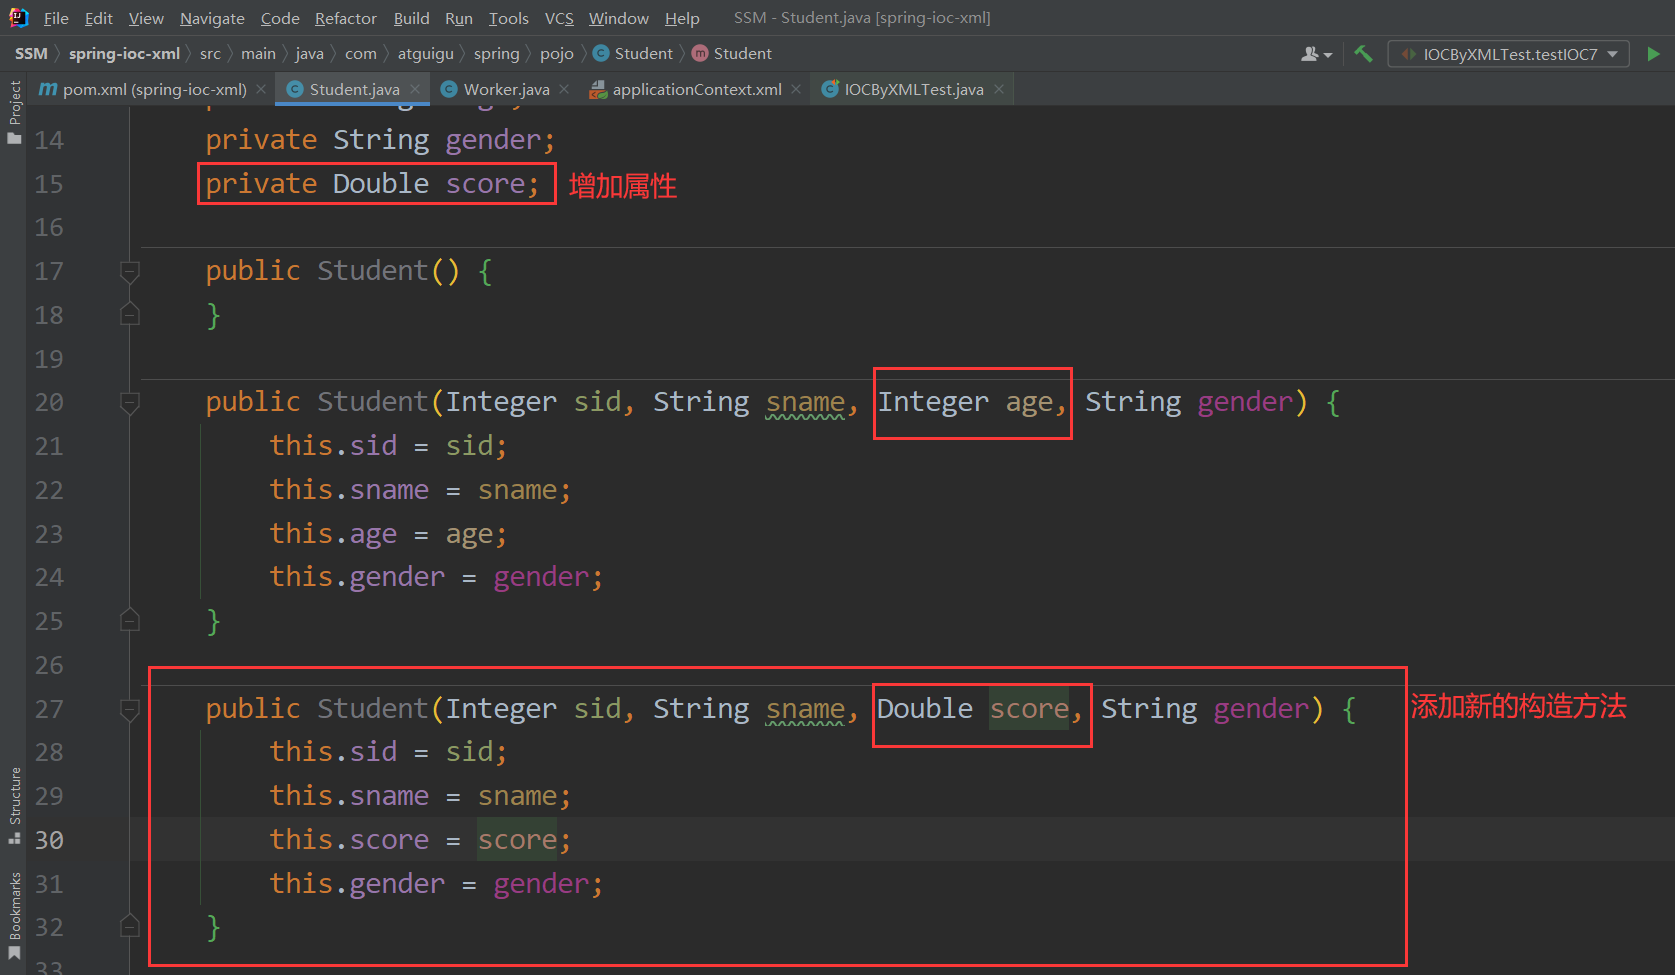Click the IntelliJ IDEA logo icon
Viewport: 1675px width, 975px height.
pos(19,17)
